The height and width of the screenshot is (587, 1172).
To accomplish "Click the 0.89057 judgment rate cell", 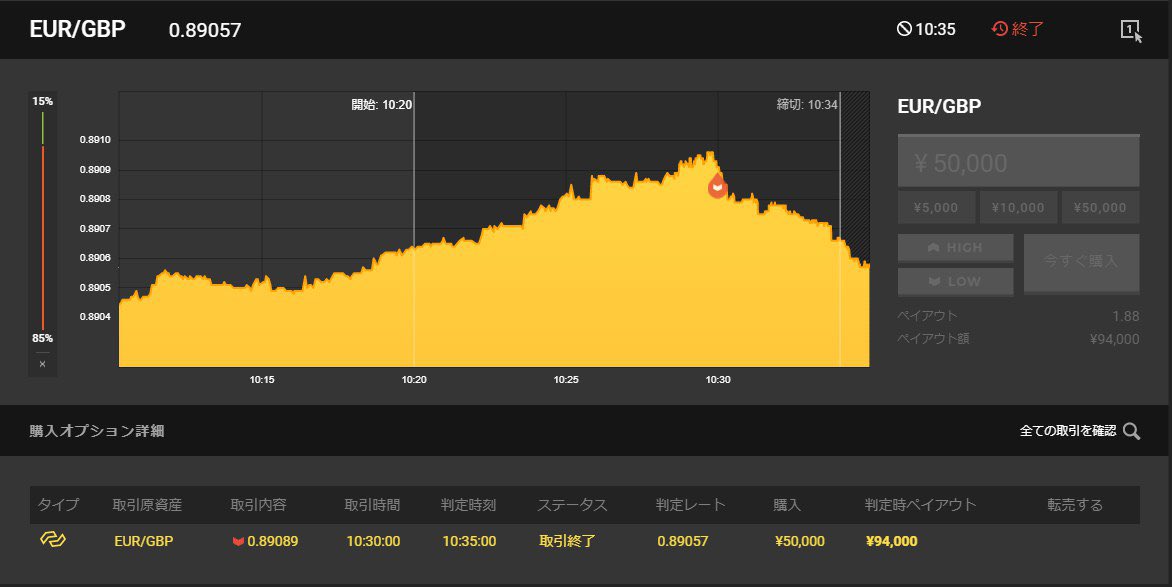I will (682, 541).
